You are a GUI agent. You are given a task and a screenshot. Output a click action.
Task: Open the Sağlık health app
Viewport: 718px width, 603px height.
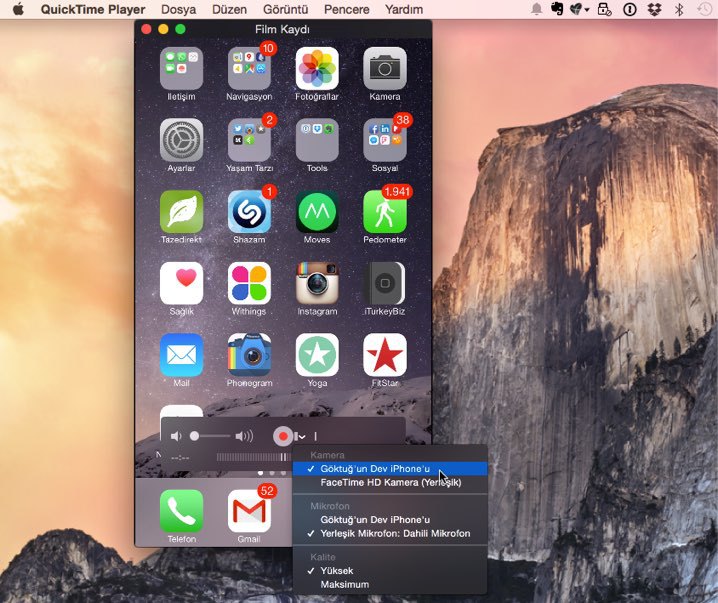click(181, 283)
